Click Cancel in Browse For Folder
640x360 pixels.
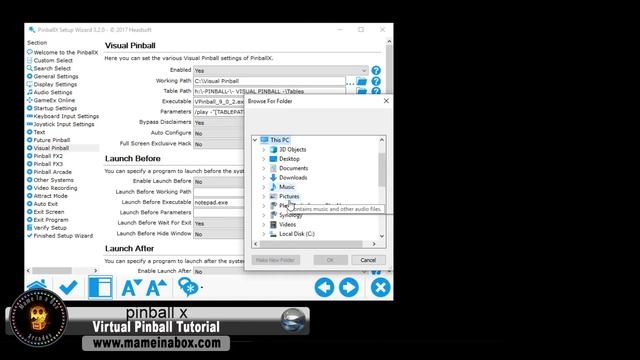(368, 260)
